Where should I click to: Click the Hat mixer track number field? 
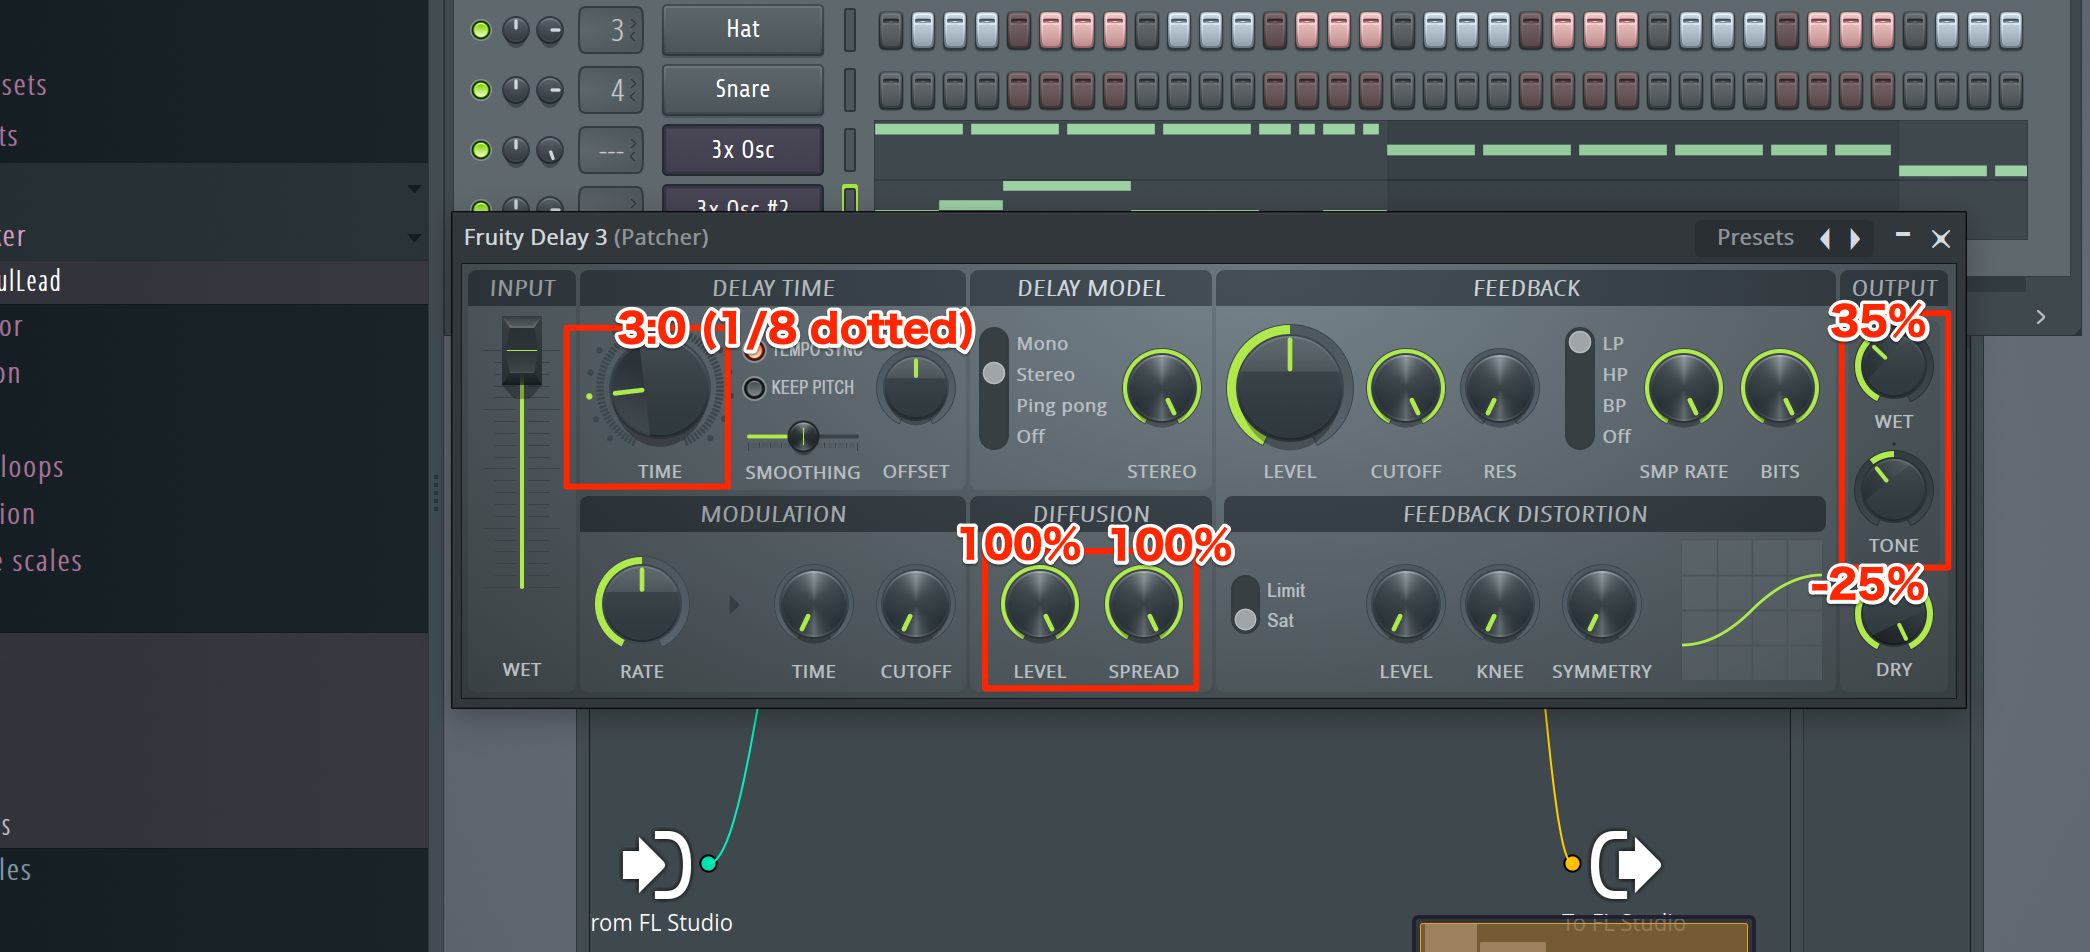(x=611, y=30)
